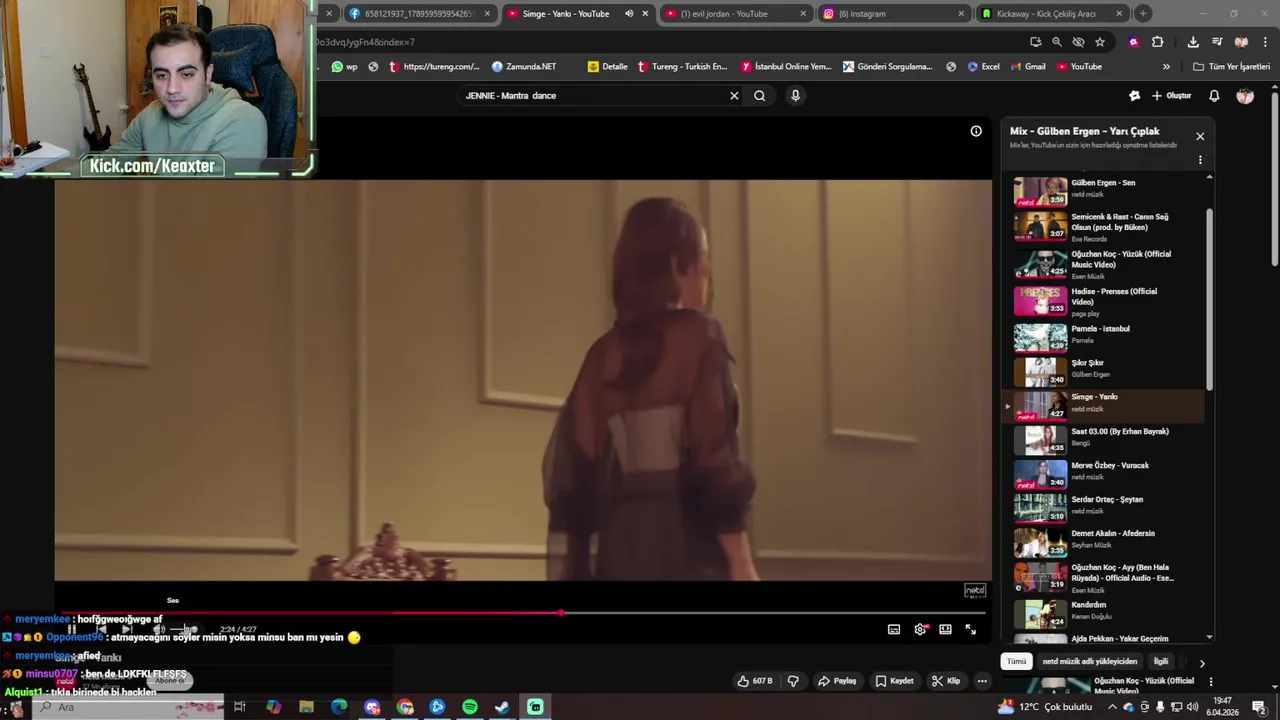Click the Paylaş share button

tap(837, 681)
